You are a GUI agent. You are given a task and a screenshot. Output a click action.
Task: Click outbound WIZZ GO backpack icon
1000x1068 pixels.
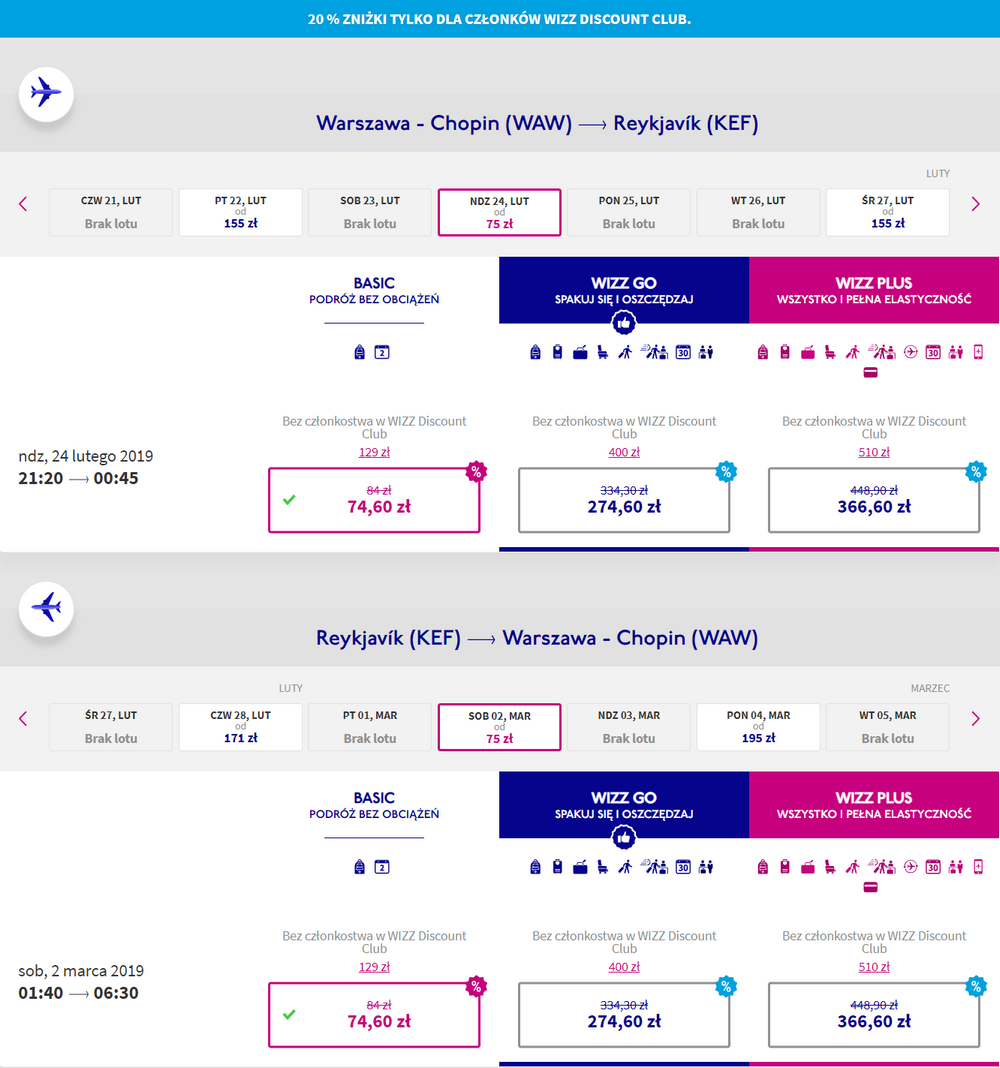(535, 352)
